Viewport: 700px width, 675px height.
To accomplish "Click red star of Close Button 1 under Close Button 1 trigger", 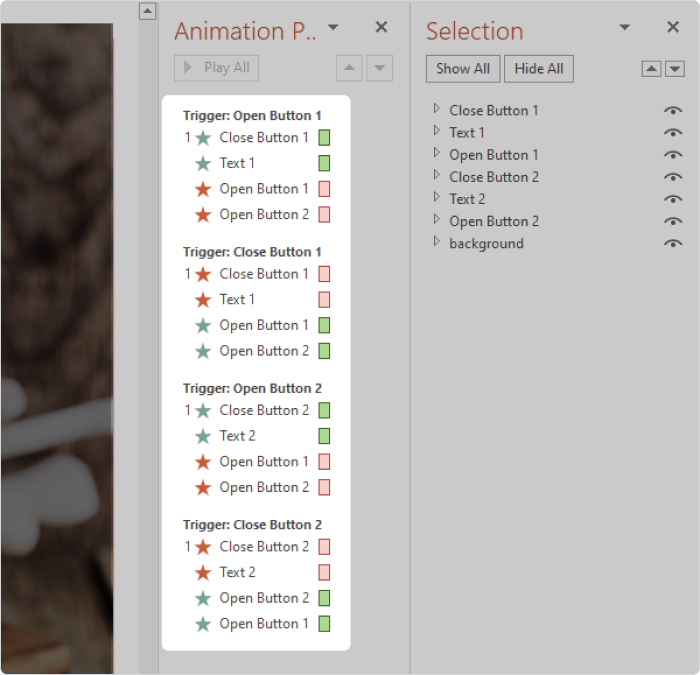I will (203, 274).
